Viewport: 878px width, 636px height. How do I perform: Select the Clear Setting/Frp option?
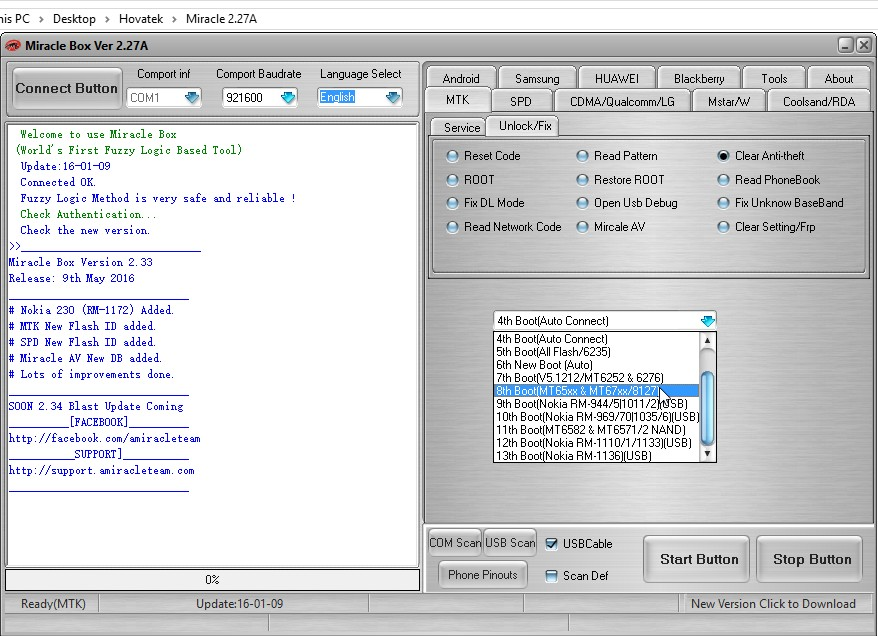(767, 227)
